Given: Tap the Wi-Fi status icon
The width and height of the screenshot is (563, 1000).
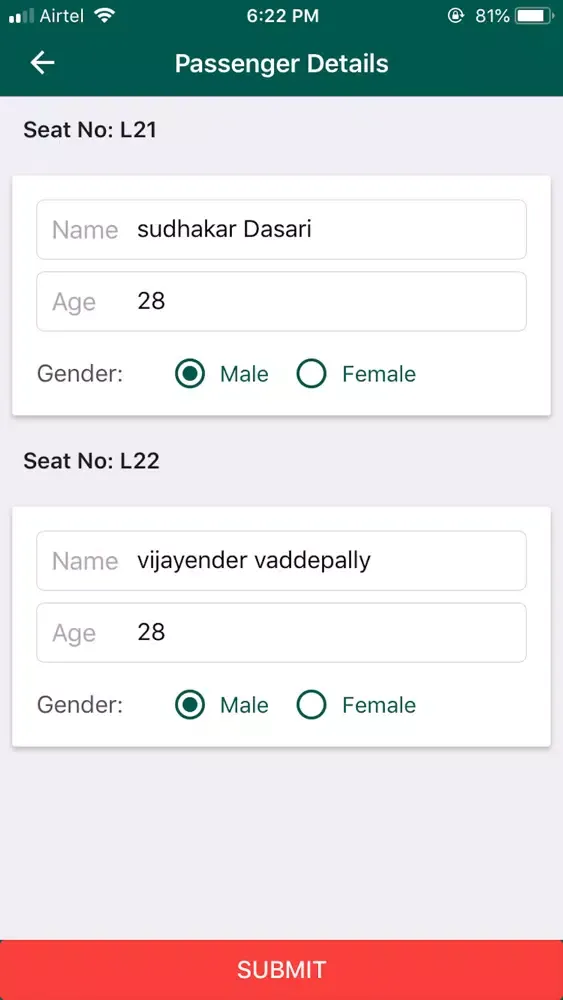Looking at the screenshot, I should (x=103, y=16).
